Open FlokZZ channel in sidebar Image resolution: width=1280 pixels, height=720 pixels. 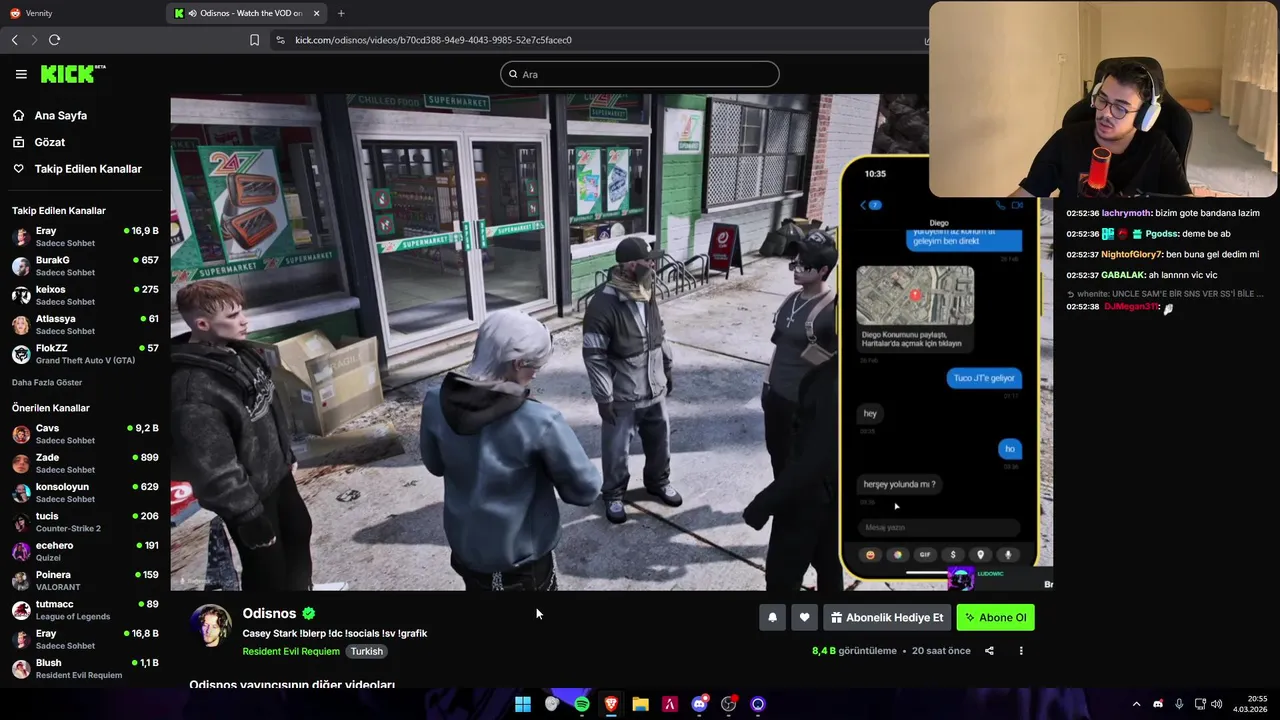[x=85, y=354]
